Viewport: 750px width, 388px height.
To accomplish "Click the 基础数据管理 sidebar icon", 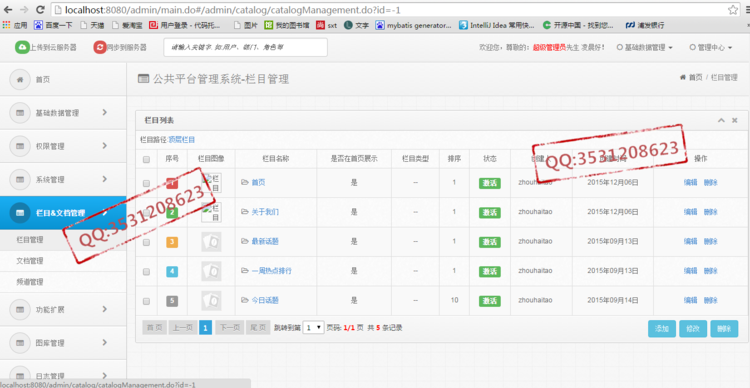I will [x=20, y=113].
